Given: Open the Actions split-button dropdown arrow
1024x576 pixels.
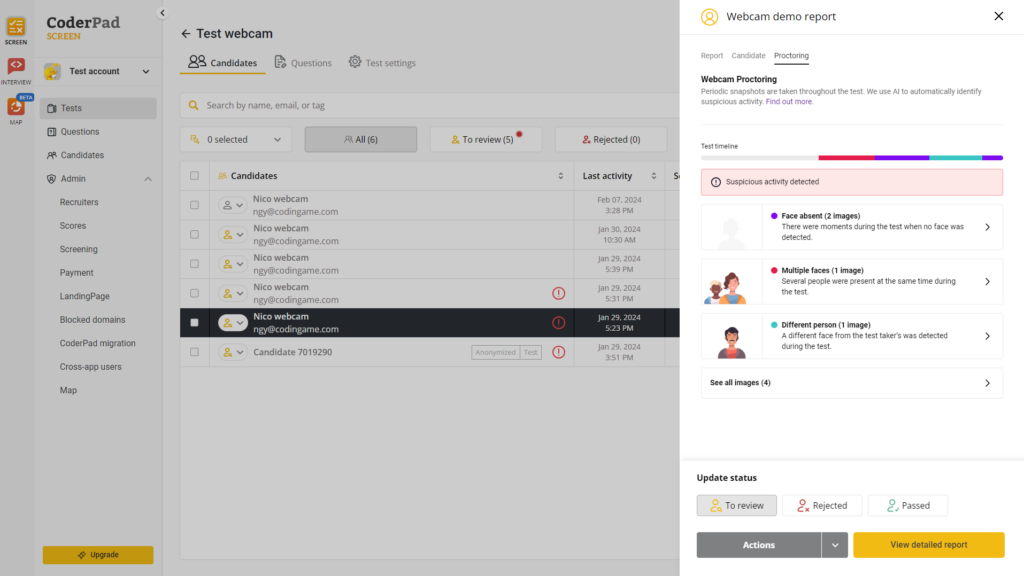Looking at the screenshot, I should click(835, 545).
